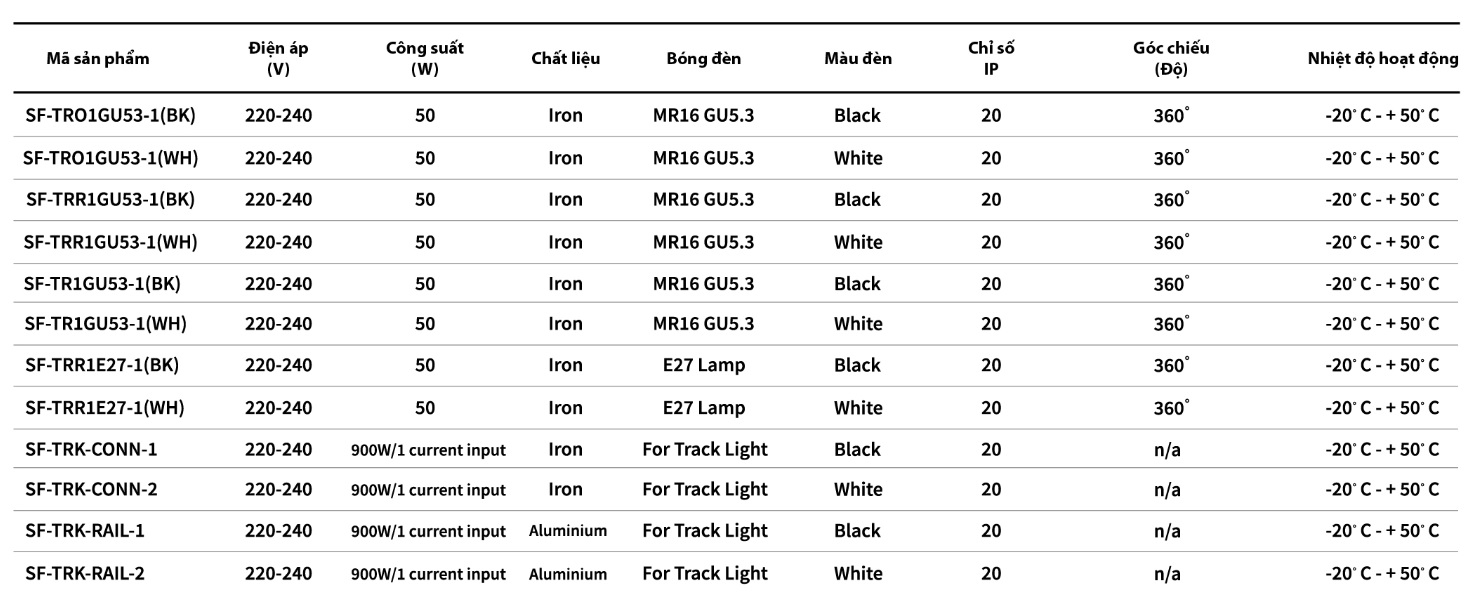The width and height of the screenshot is (1466, 593).
Task: Select the 'Bóng đèn' column header
Action: tap(704, 58)
